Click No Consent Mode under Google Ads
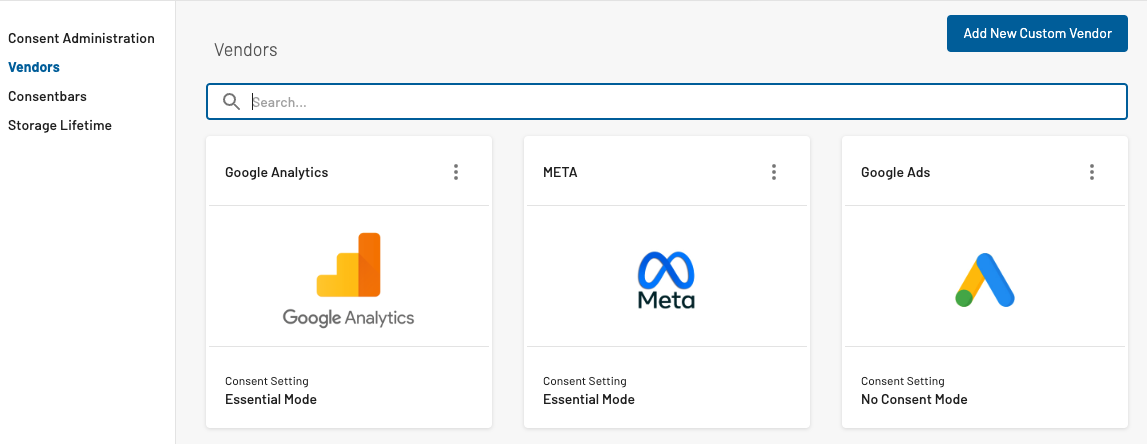 [x=914, y=399]
